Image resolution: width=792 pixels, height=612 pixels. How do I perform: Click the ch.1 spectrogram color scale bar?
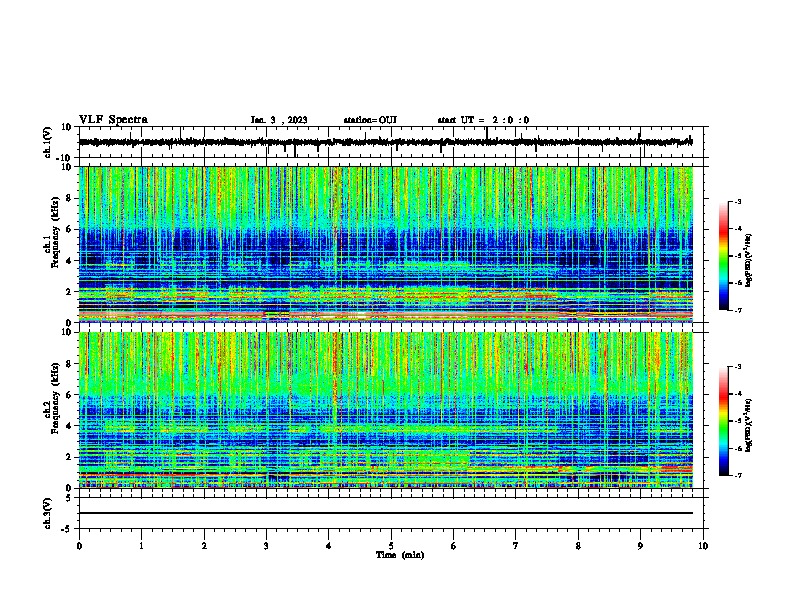724,256
